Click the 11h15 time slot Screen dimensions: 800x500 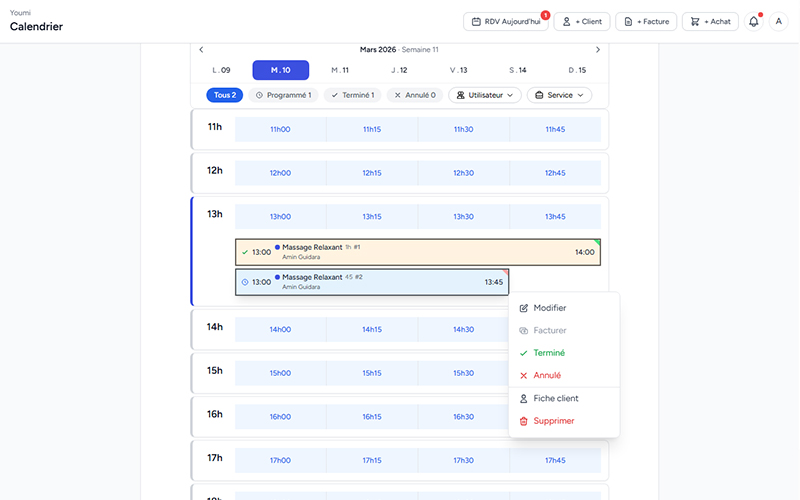(372, 129)
